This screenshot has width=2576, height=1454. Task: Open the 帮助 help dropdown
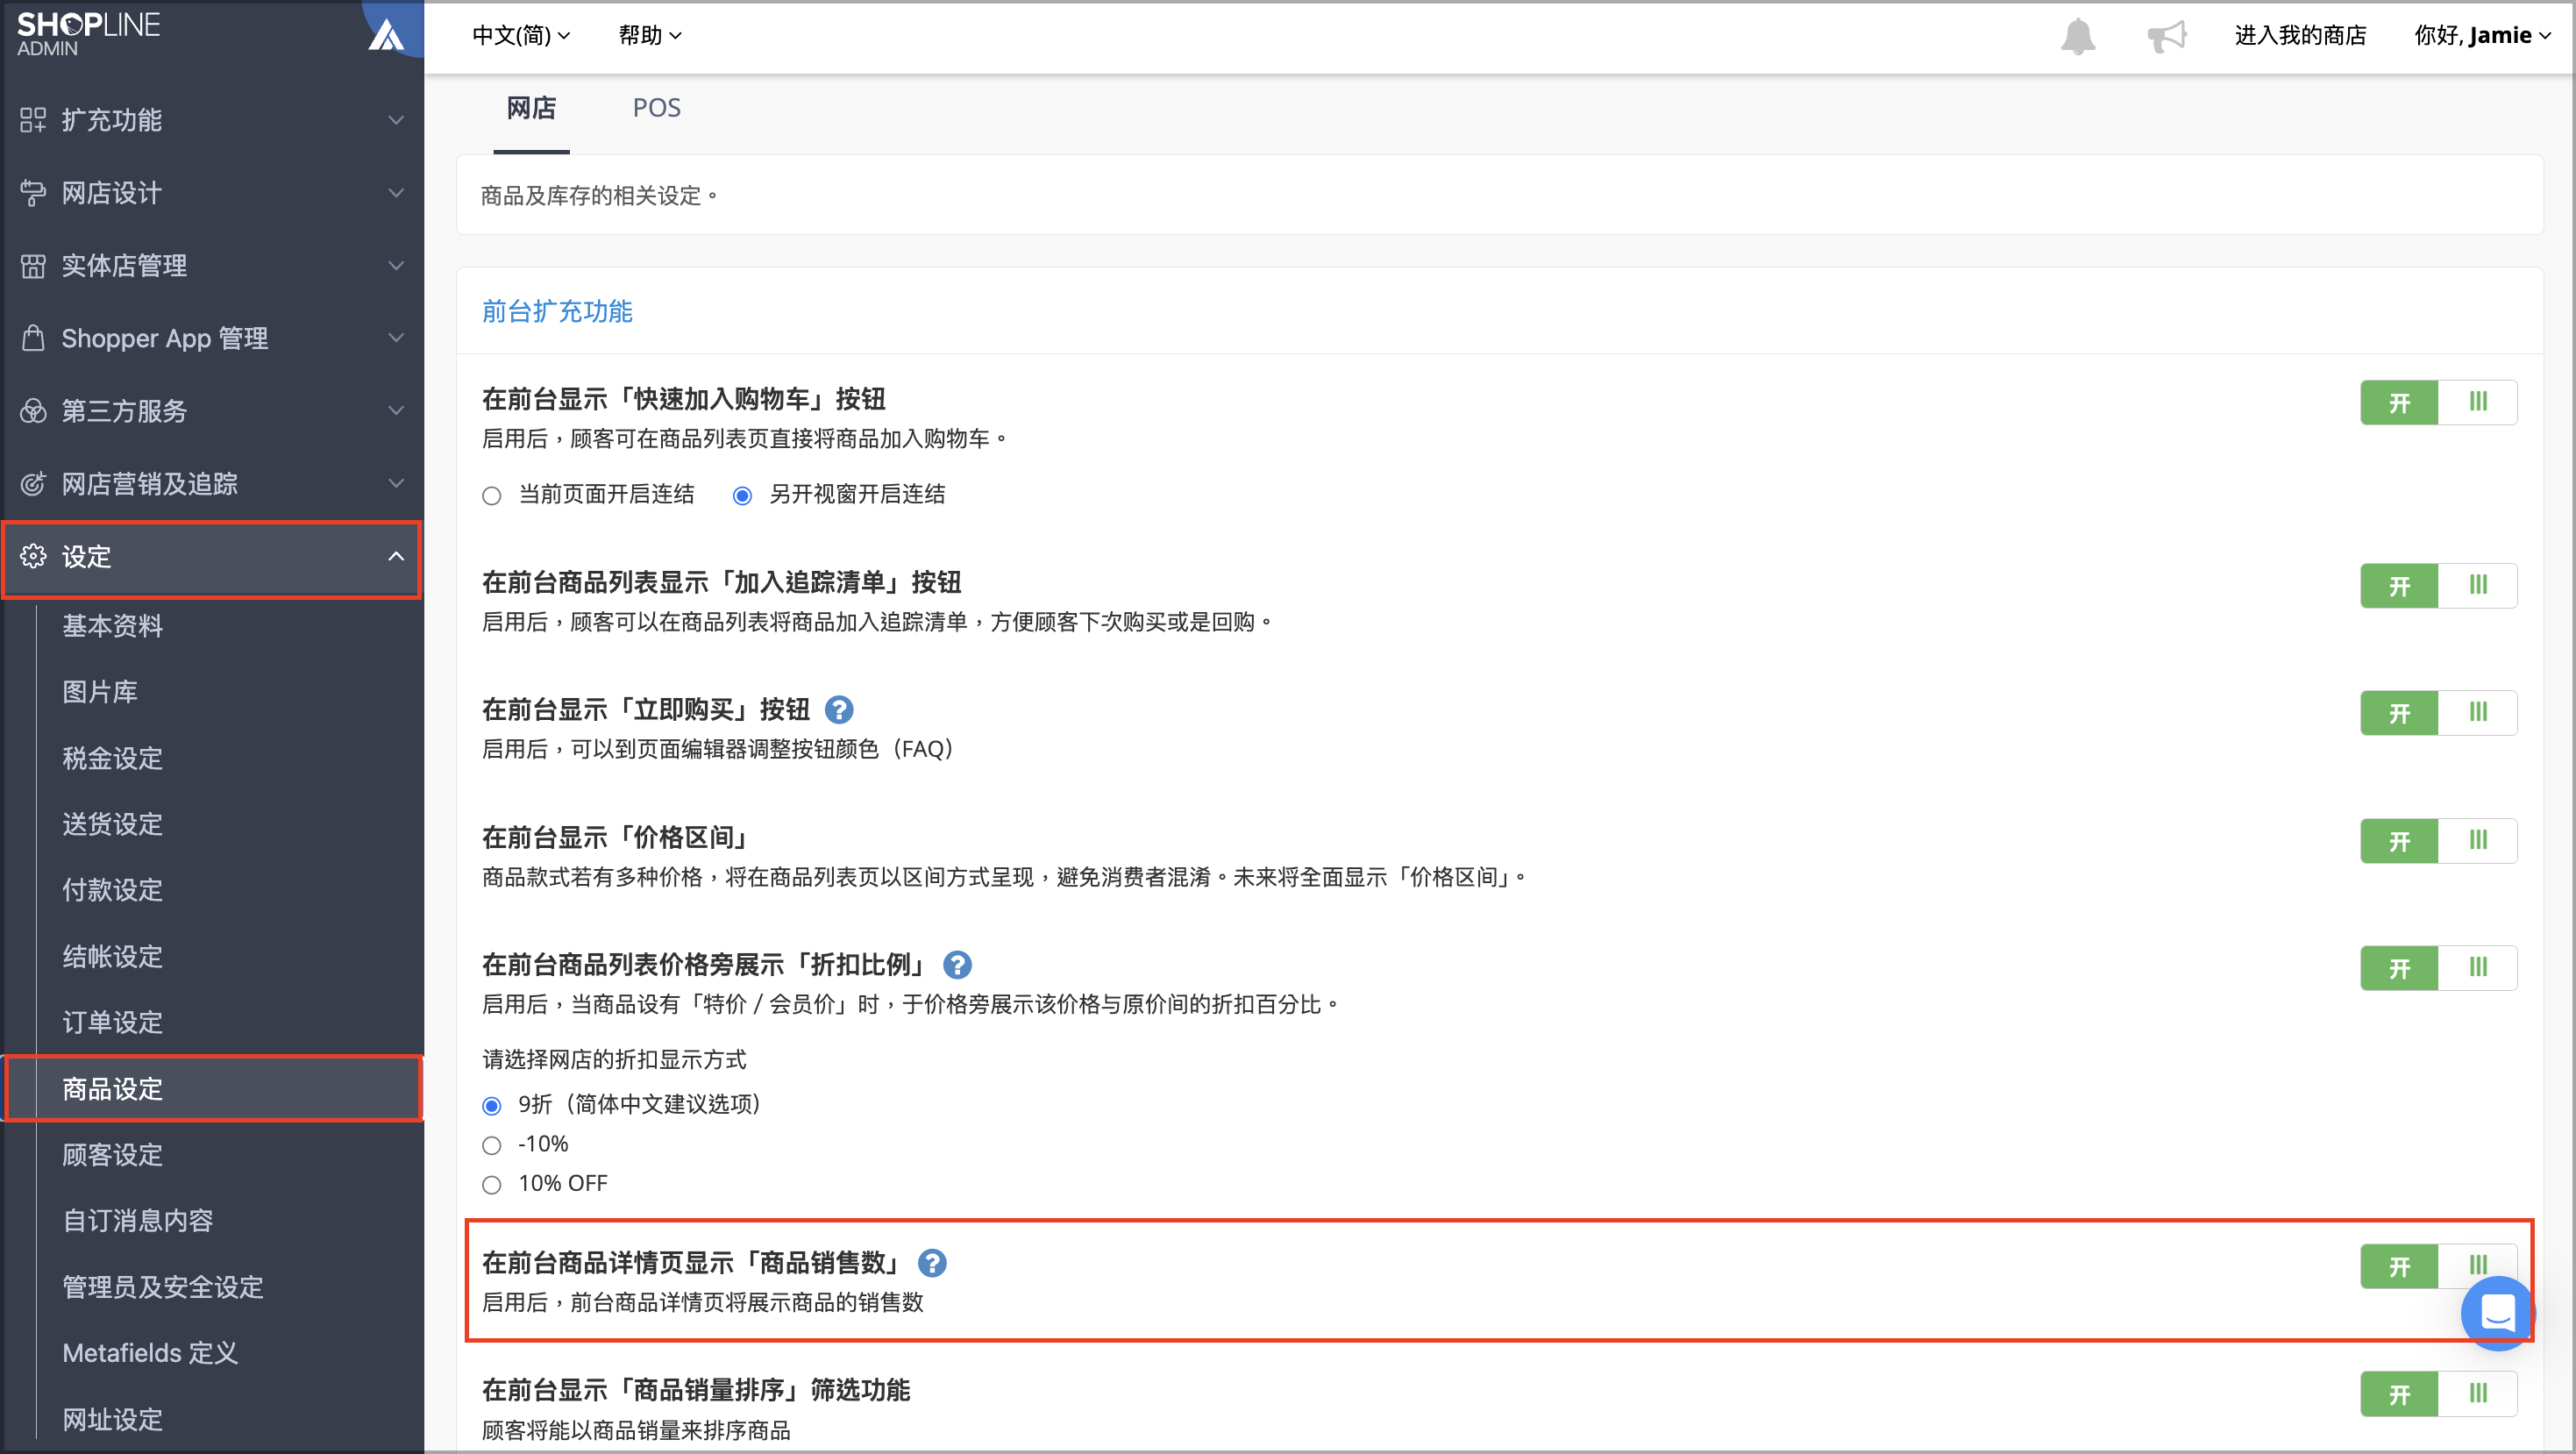pos(650,36)
